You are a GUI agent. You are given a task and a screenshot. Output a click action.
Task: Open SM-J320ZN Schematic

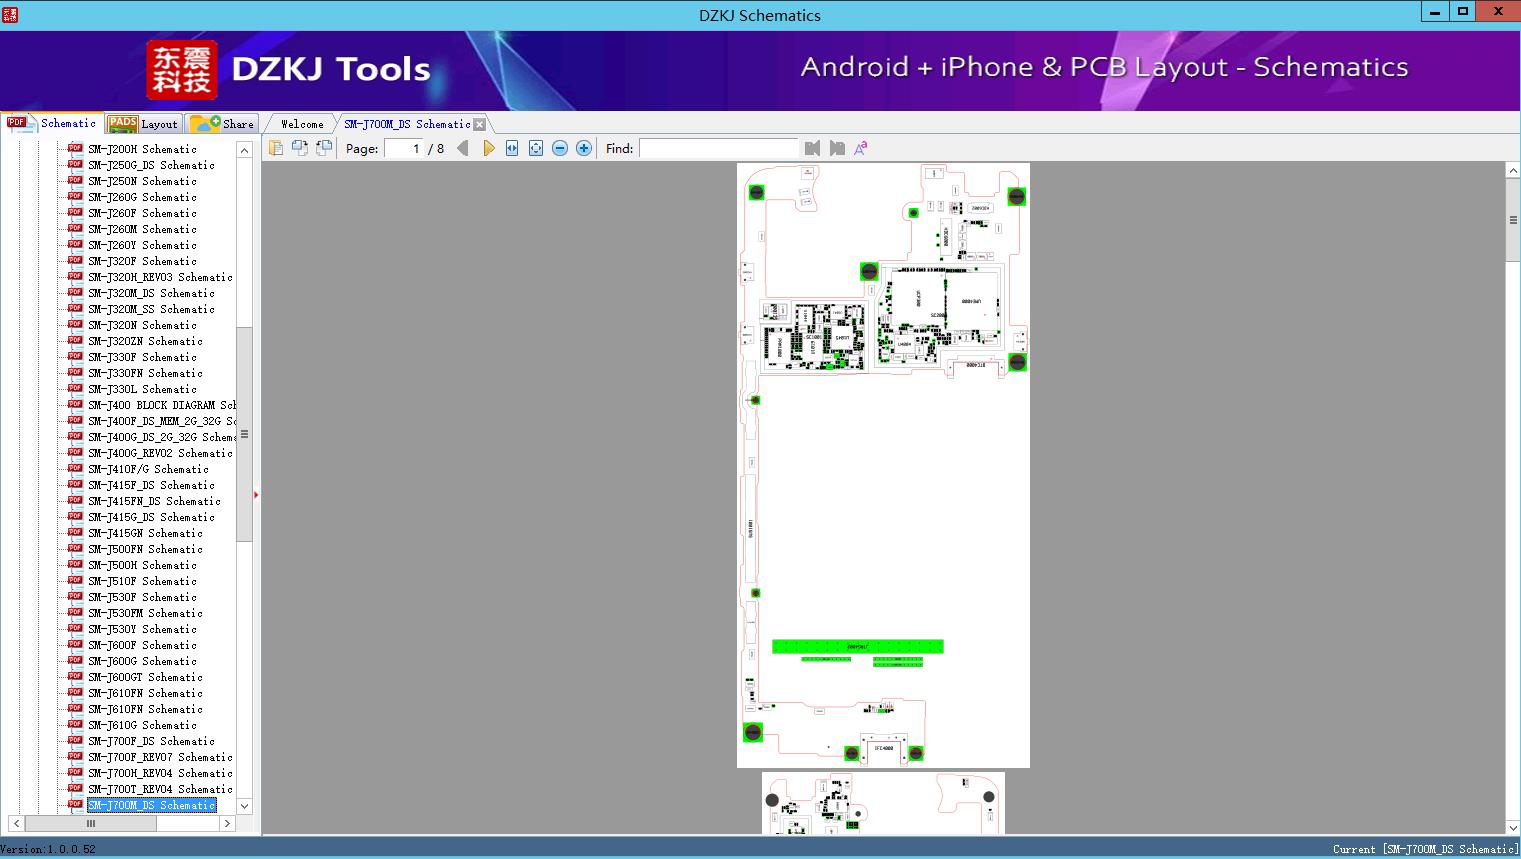pyautogui.click(x=145, y=341)
